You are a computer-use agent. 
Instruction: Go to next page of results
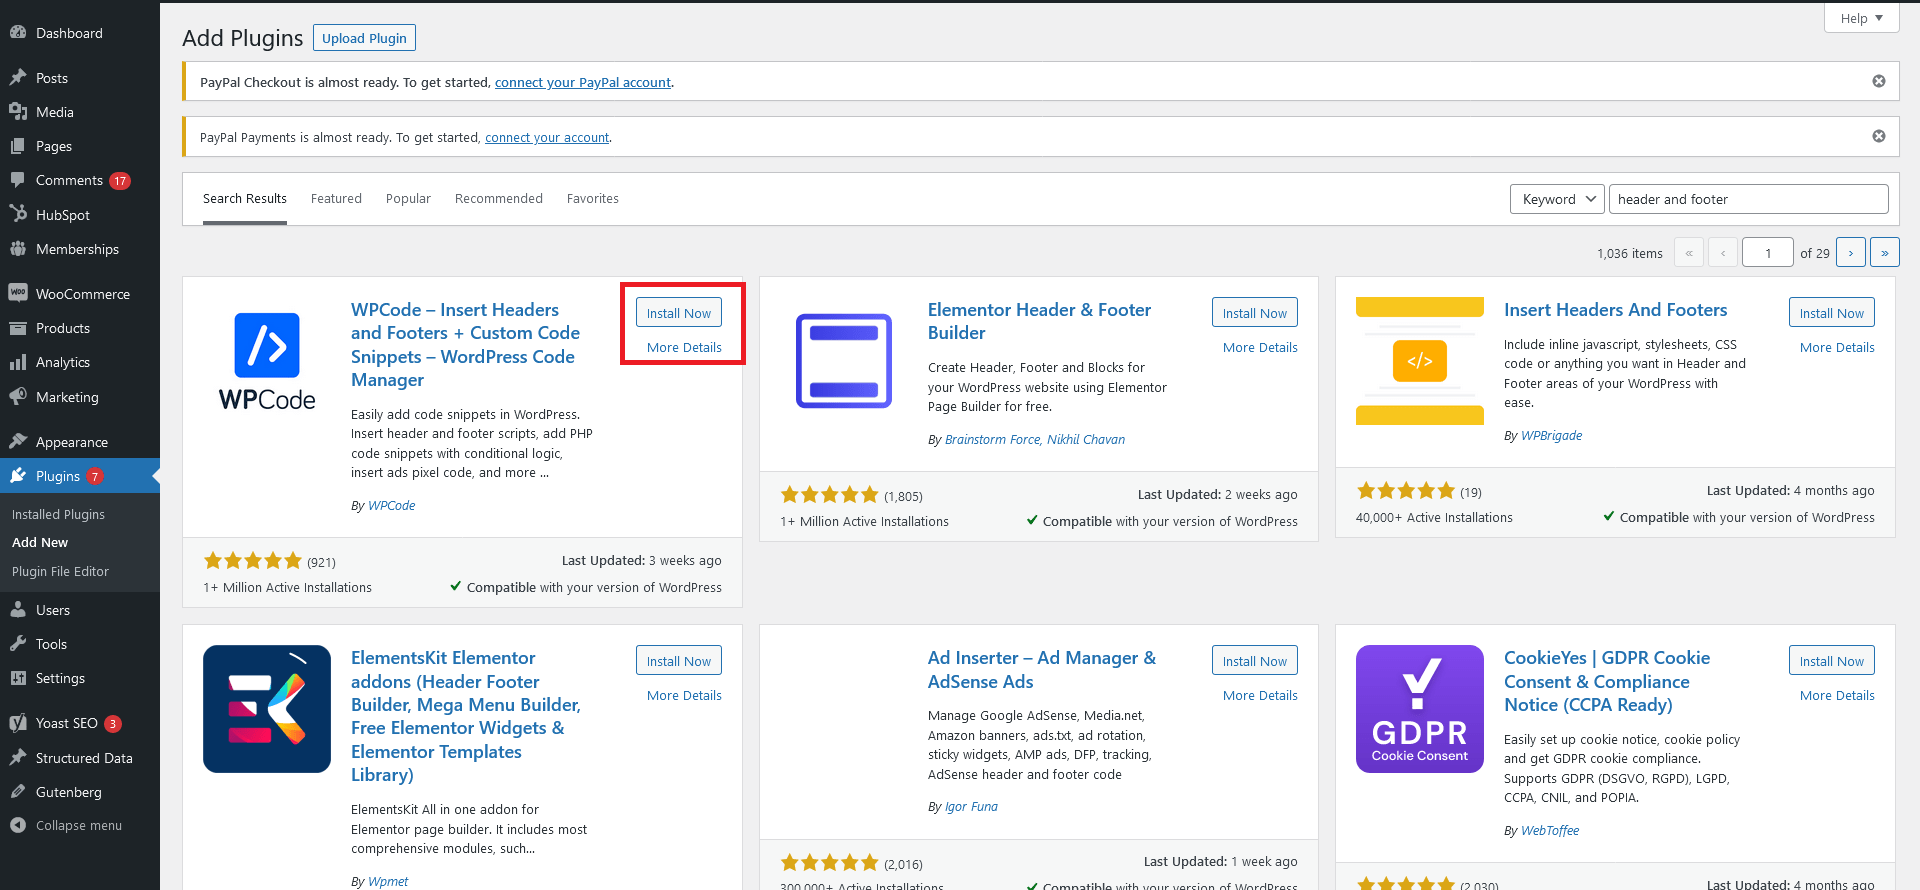tap(1851, 253)
